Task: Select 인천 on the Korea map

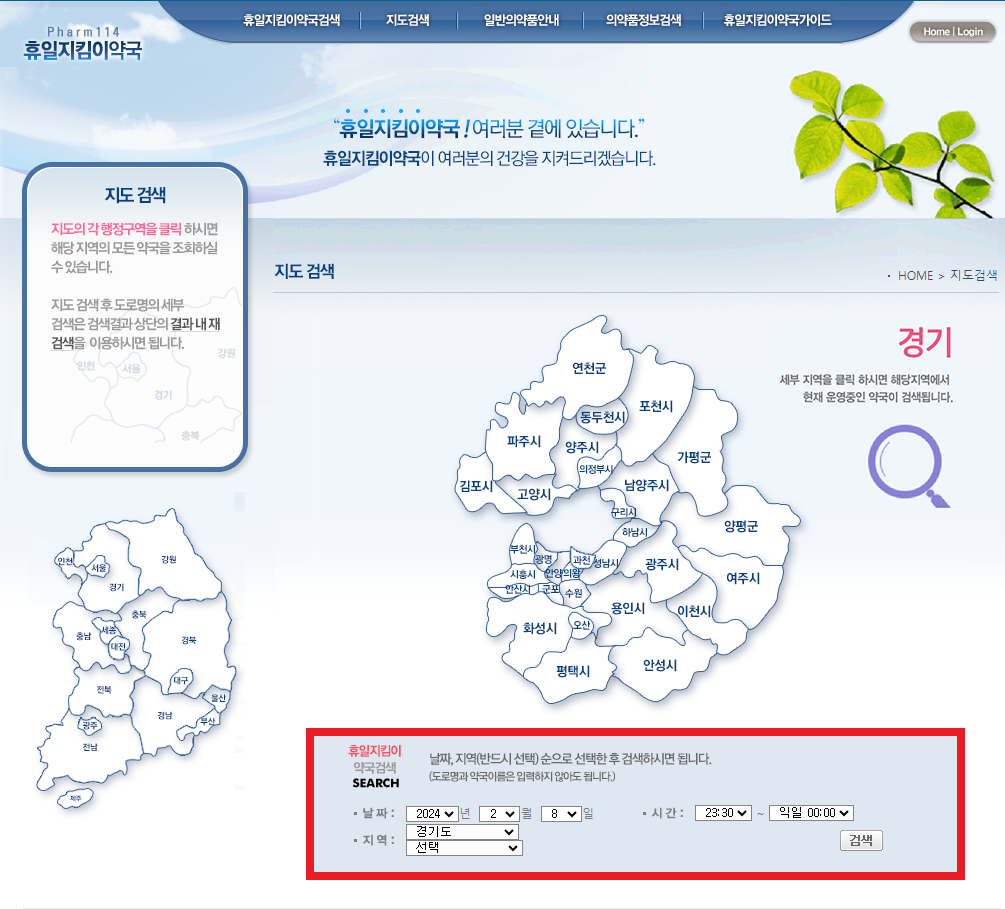Action: [65, 561]
